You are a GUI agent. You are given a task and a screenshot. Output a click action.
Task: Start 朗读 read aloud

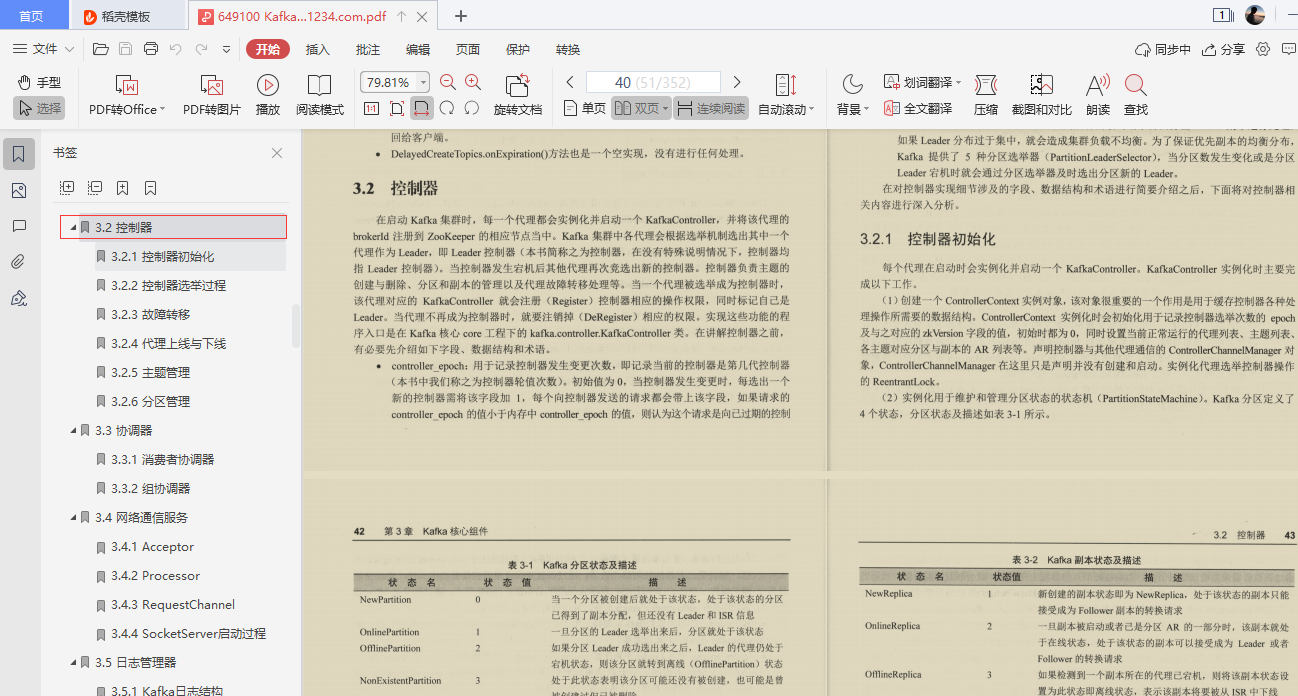point(1098,95)
